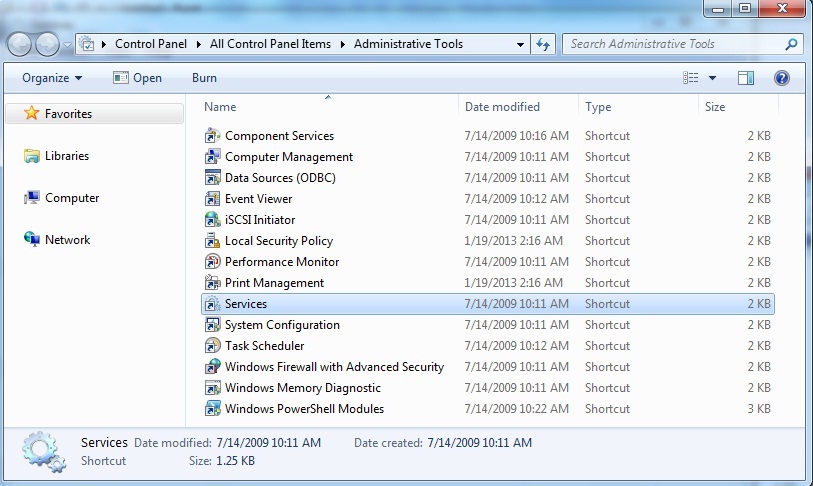
Task: Select Windows Firewall with Advanced Security icon
Action: coord(212,367)
